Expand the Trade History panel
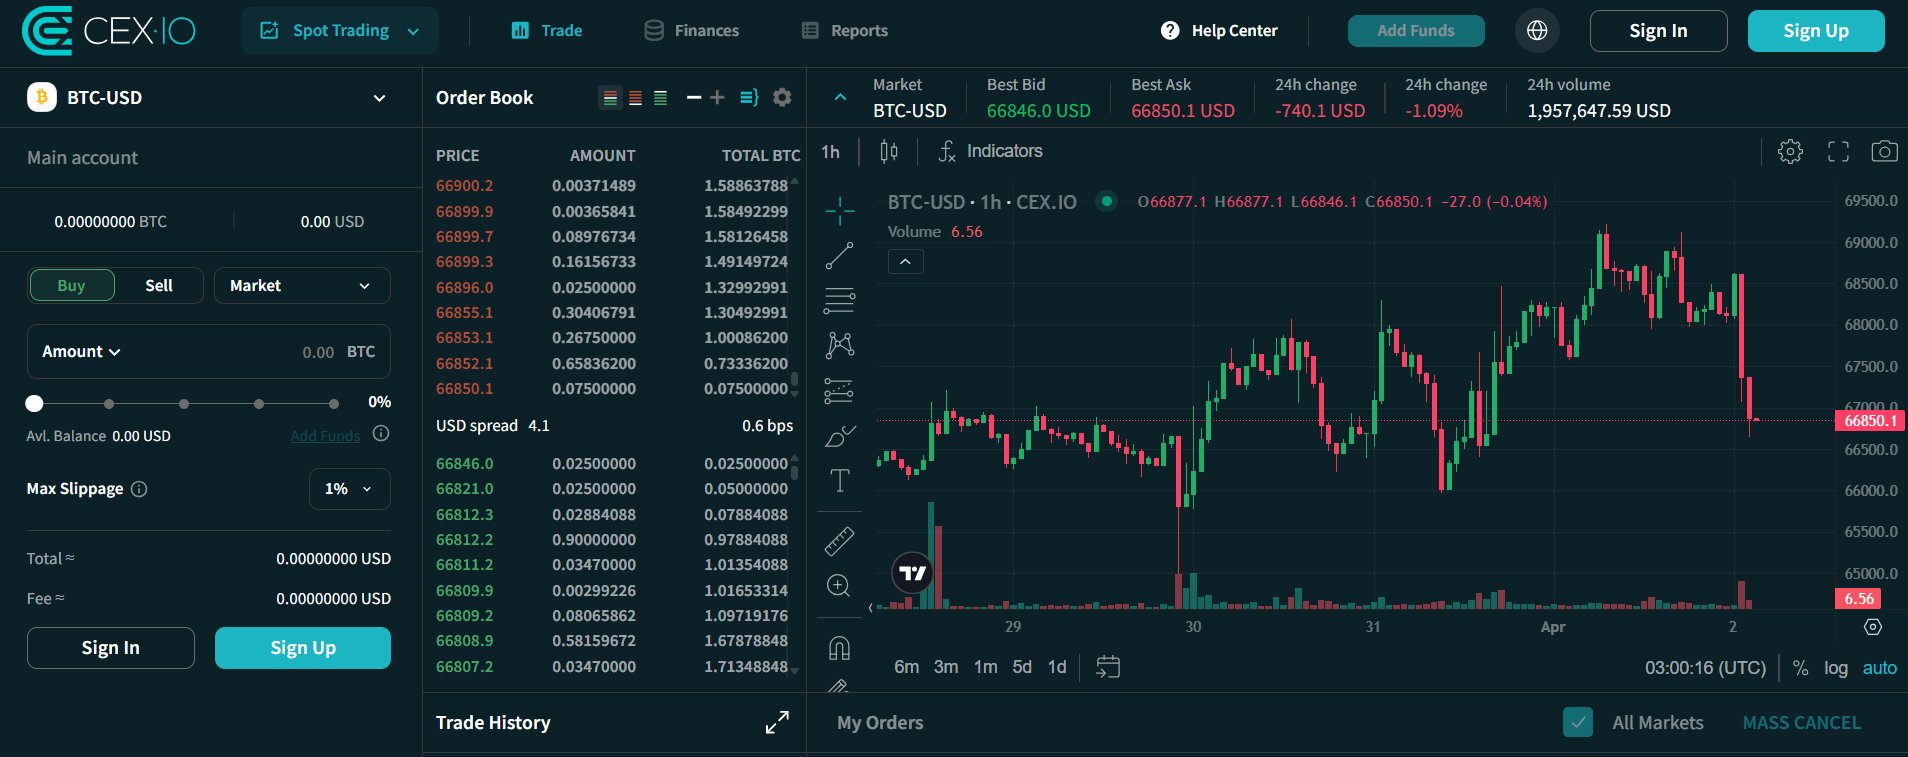1908x757 pixels. tap(777, 722)
